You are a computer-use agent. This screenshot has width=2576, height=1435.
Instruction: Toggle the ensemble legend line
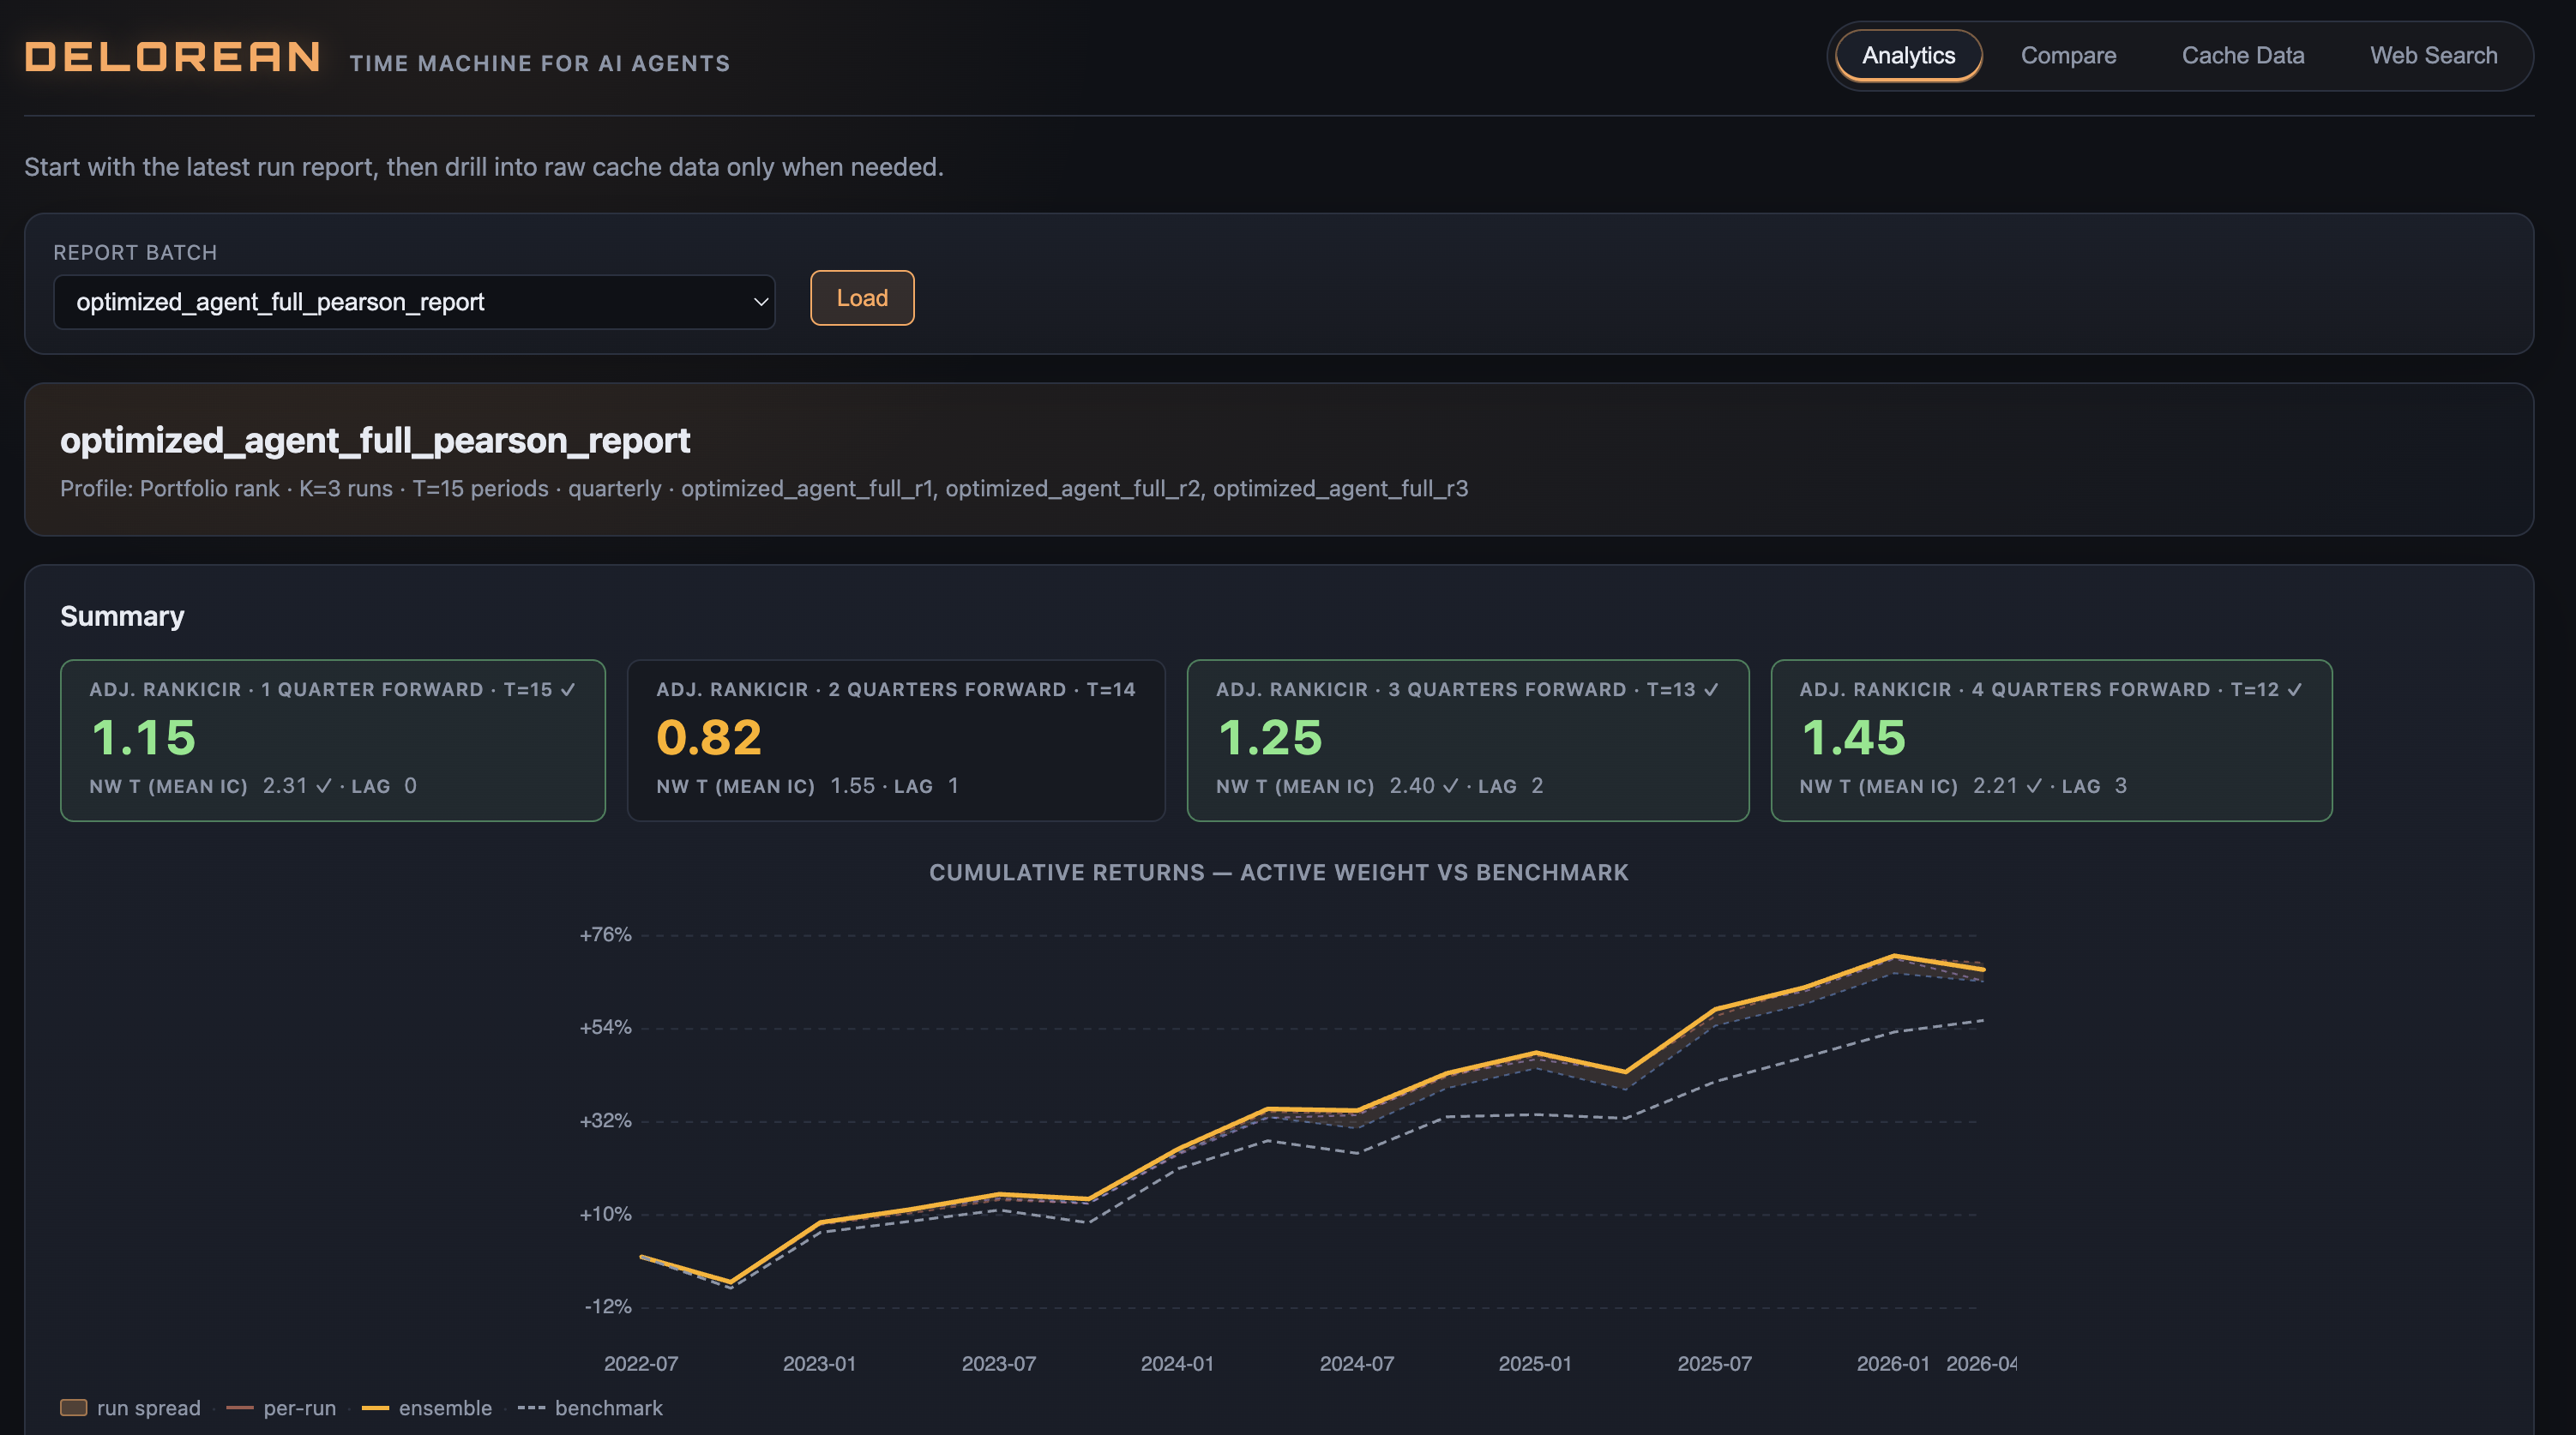click(427, 1408)
